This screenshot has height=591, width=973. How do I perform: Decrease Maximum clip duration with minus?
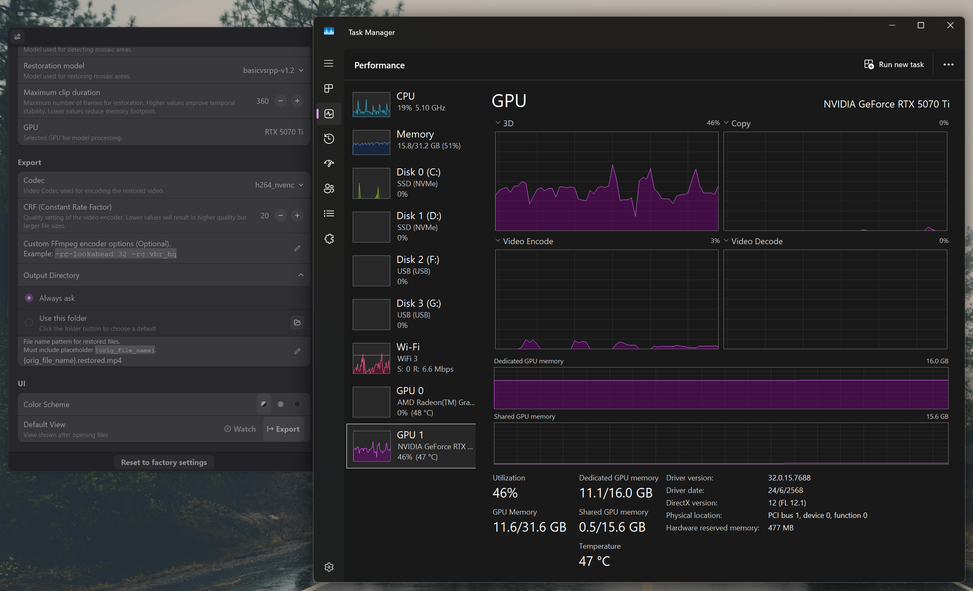coord(280,101)
